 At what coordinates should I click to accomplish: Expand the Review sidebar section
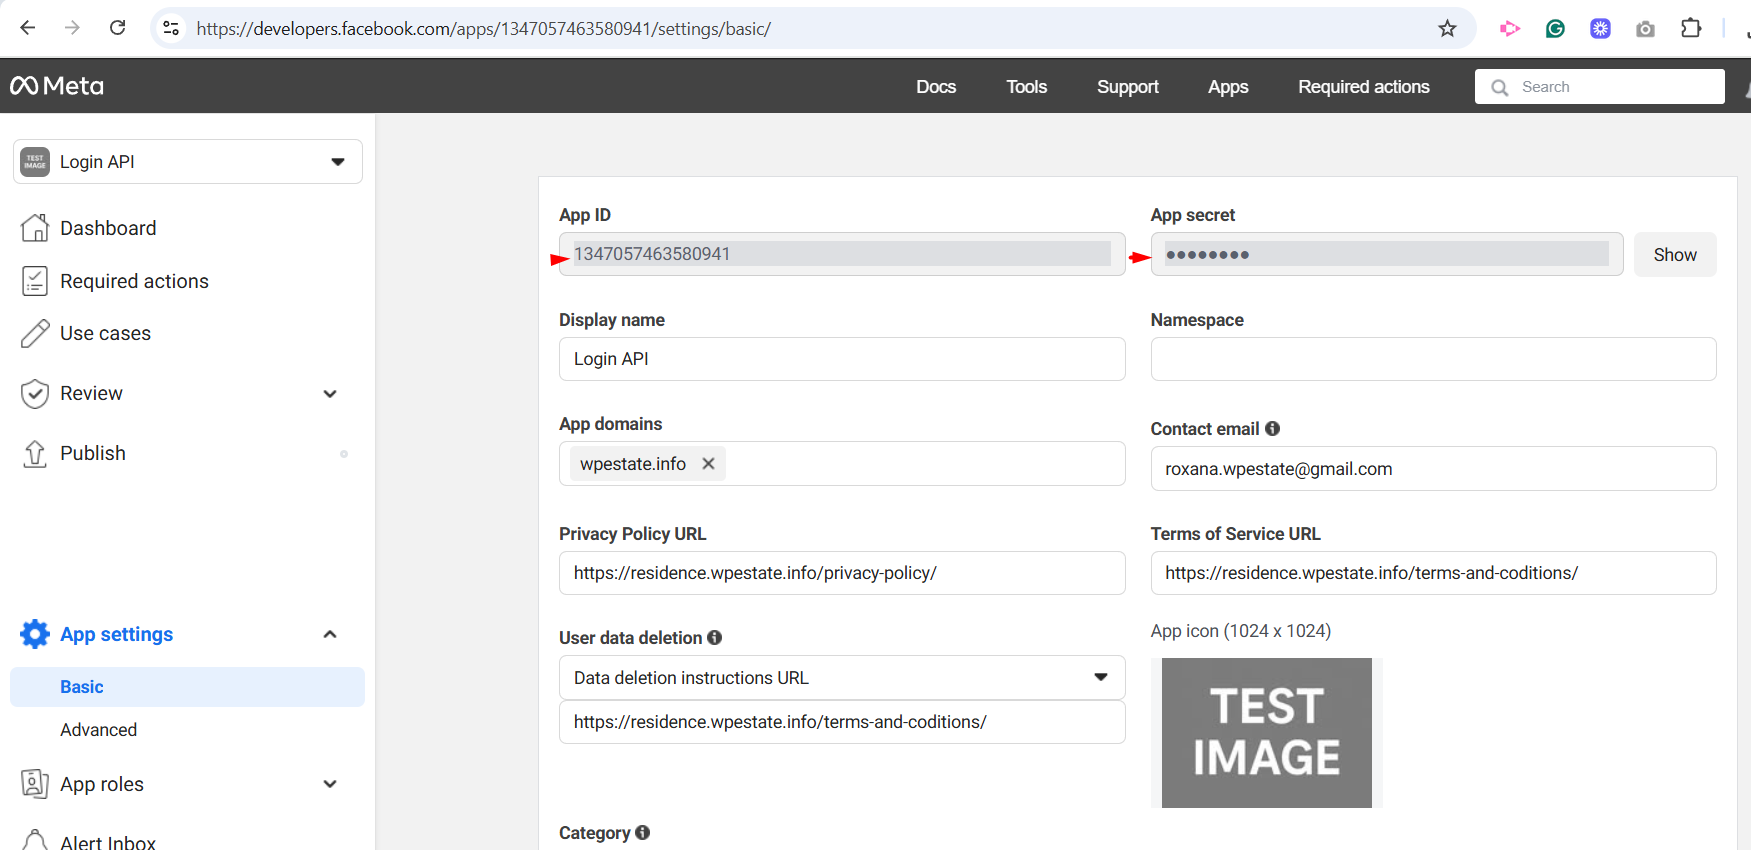pos(330,394)
